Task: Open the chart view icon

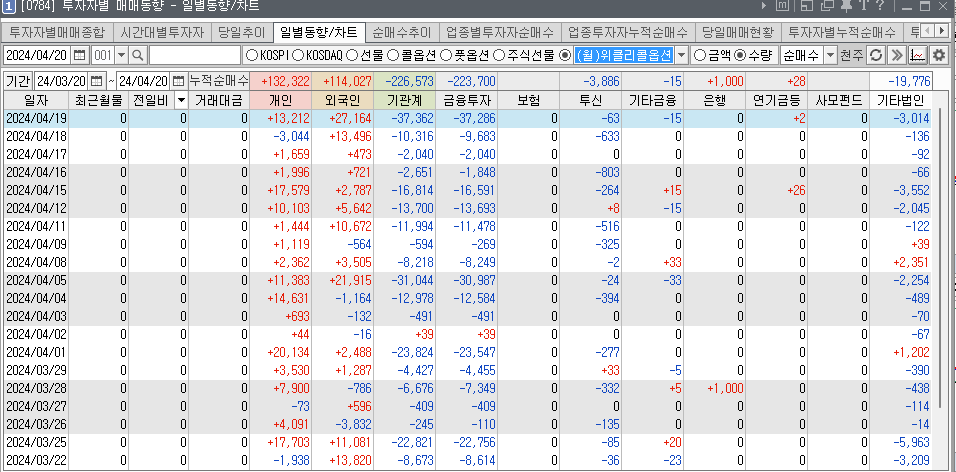Action: (x=917, y=54)
